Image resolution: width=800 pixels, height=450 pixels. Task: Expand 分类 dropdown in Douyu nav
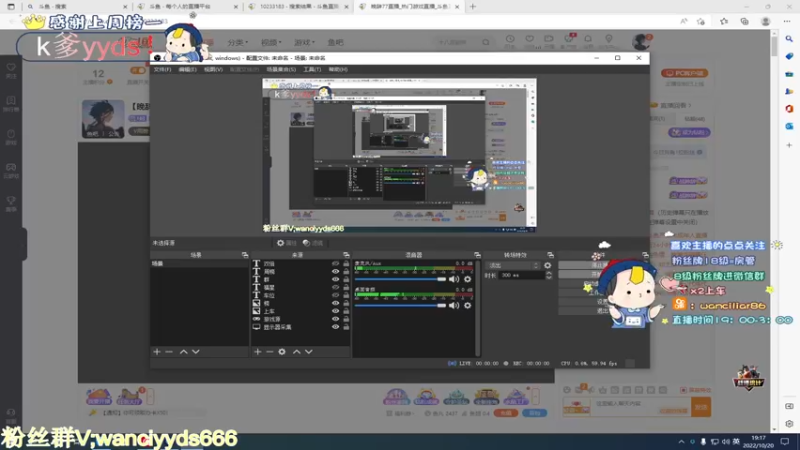tap(238, 42)
